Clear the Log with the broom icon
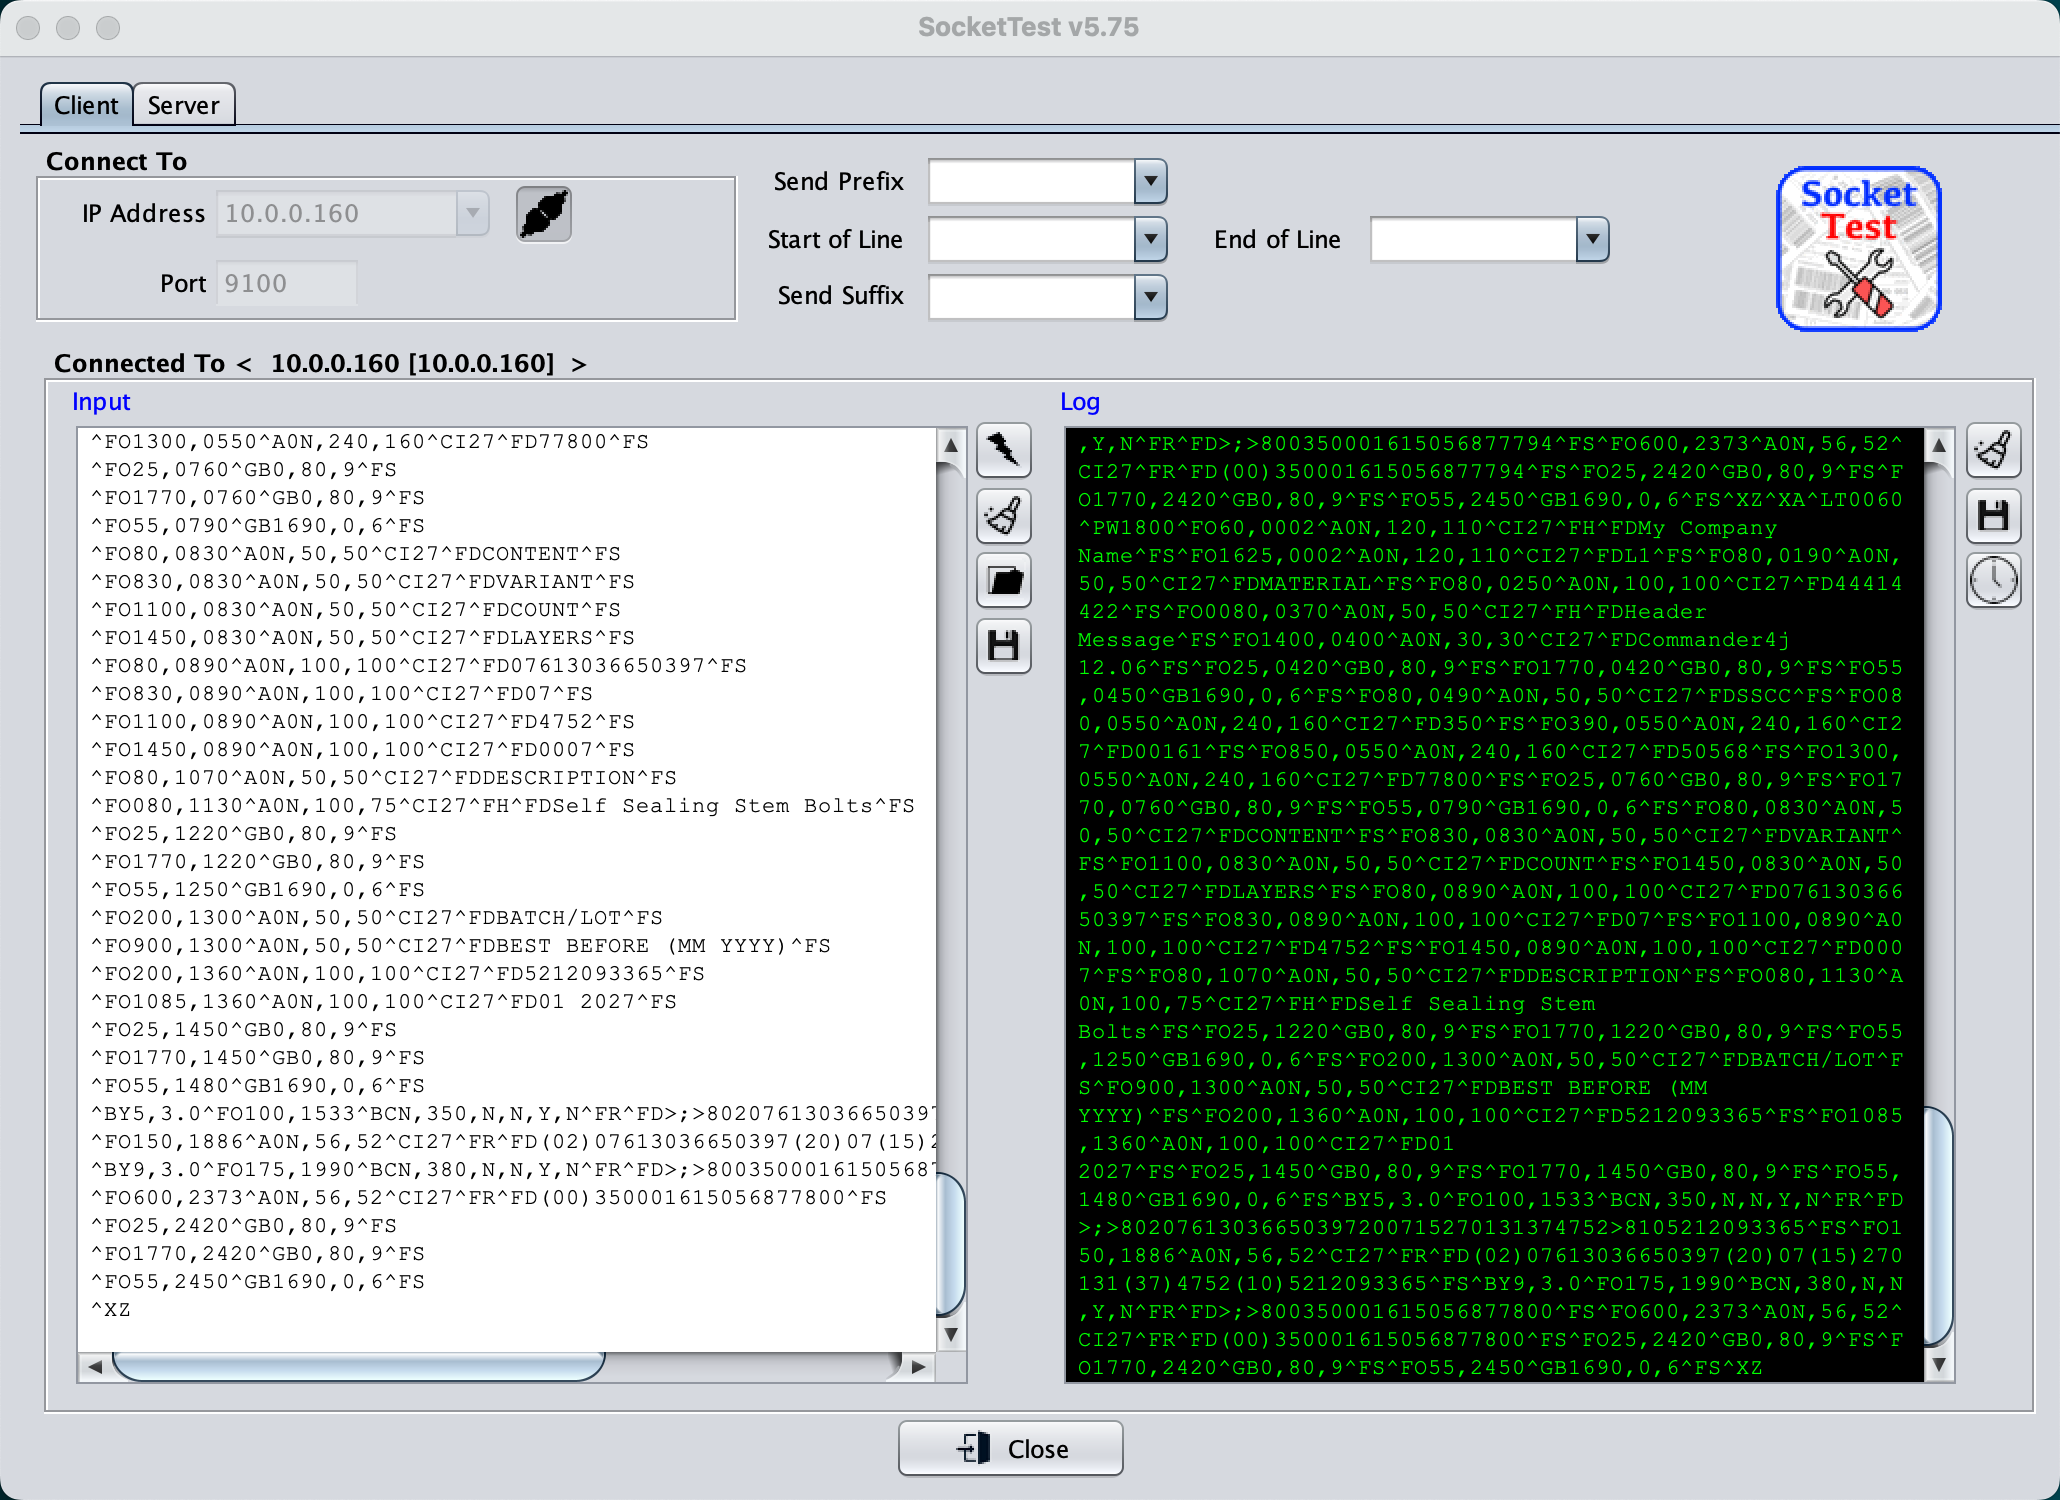 click(x=1993, y=451)
